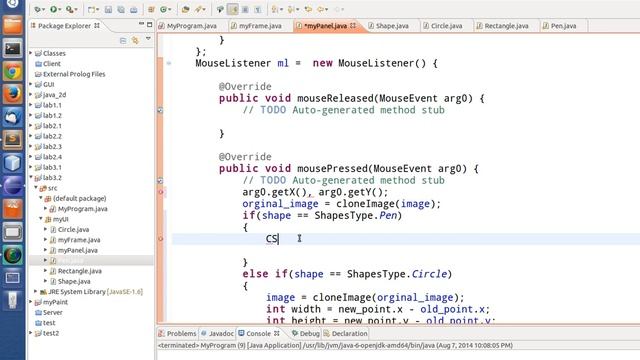The image size is (640, 360).
Task: Click Collapse All in Package Explorer
Action: (x=123, y=40)
